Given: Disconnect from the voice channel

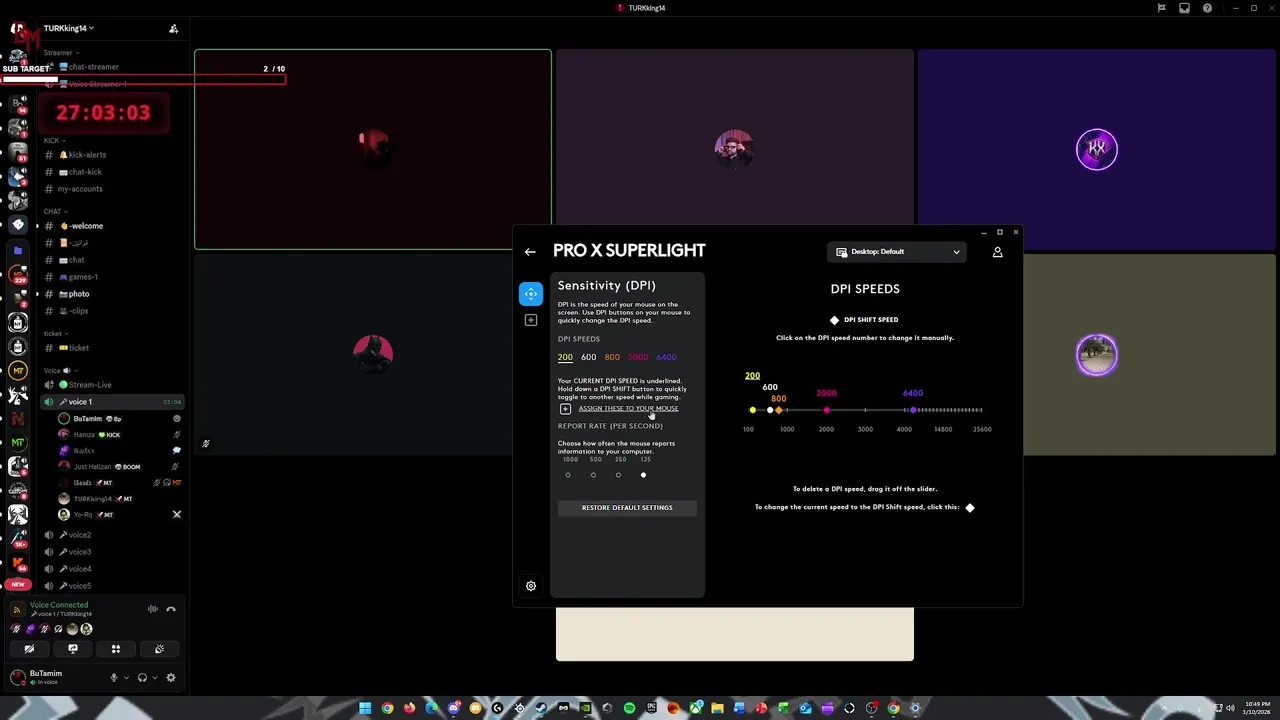Looking at the screenshot, I should point(171,609).
